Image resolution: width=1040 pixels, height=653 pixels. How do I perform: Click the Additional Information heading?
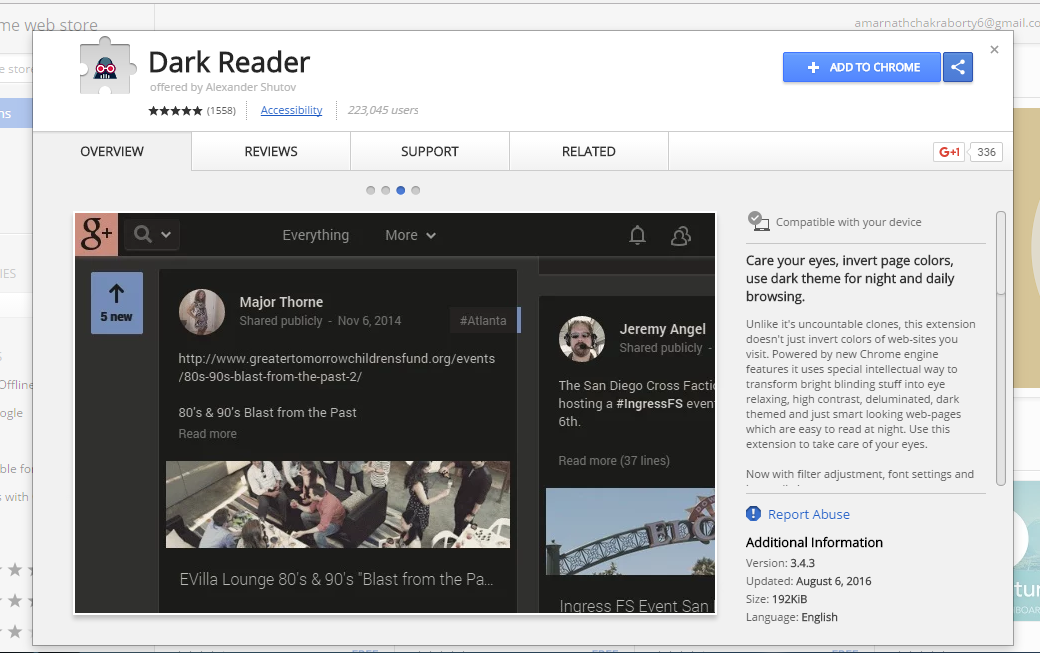pos(814,542)
